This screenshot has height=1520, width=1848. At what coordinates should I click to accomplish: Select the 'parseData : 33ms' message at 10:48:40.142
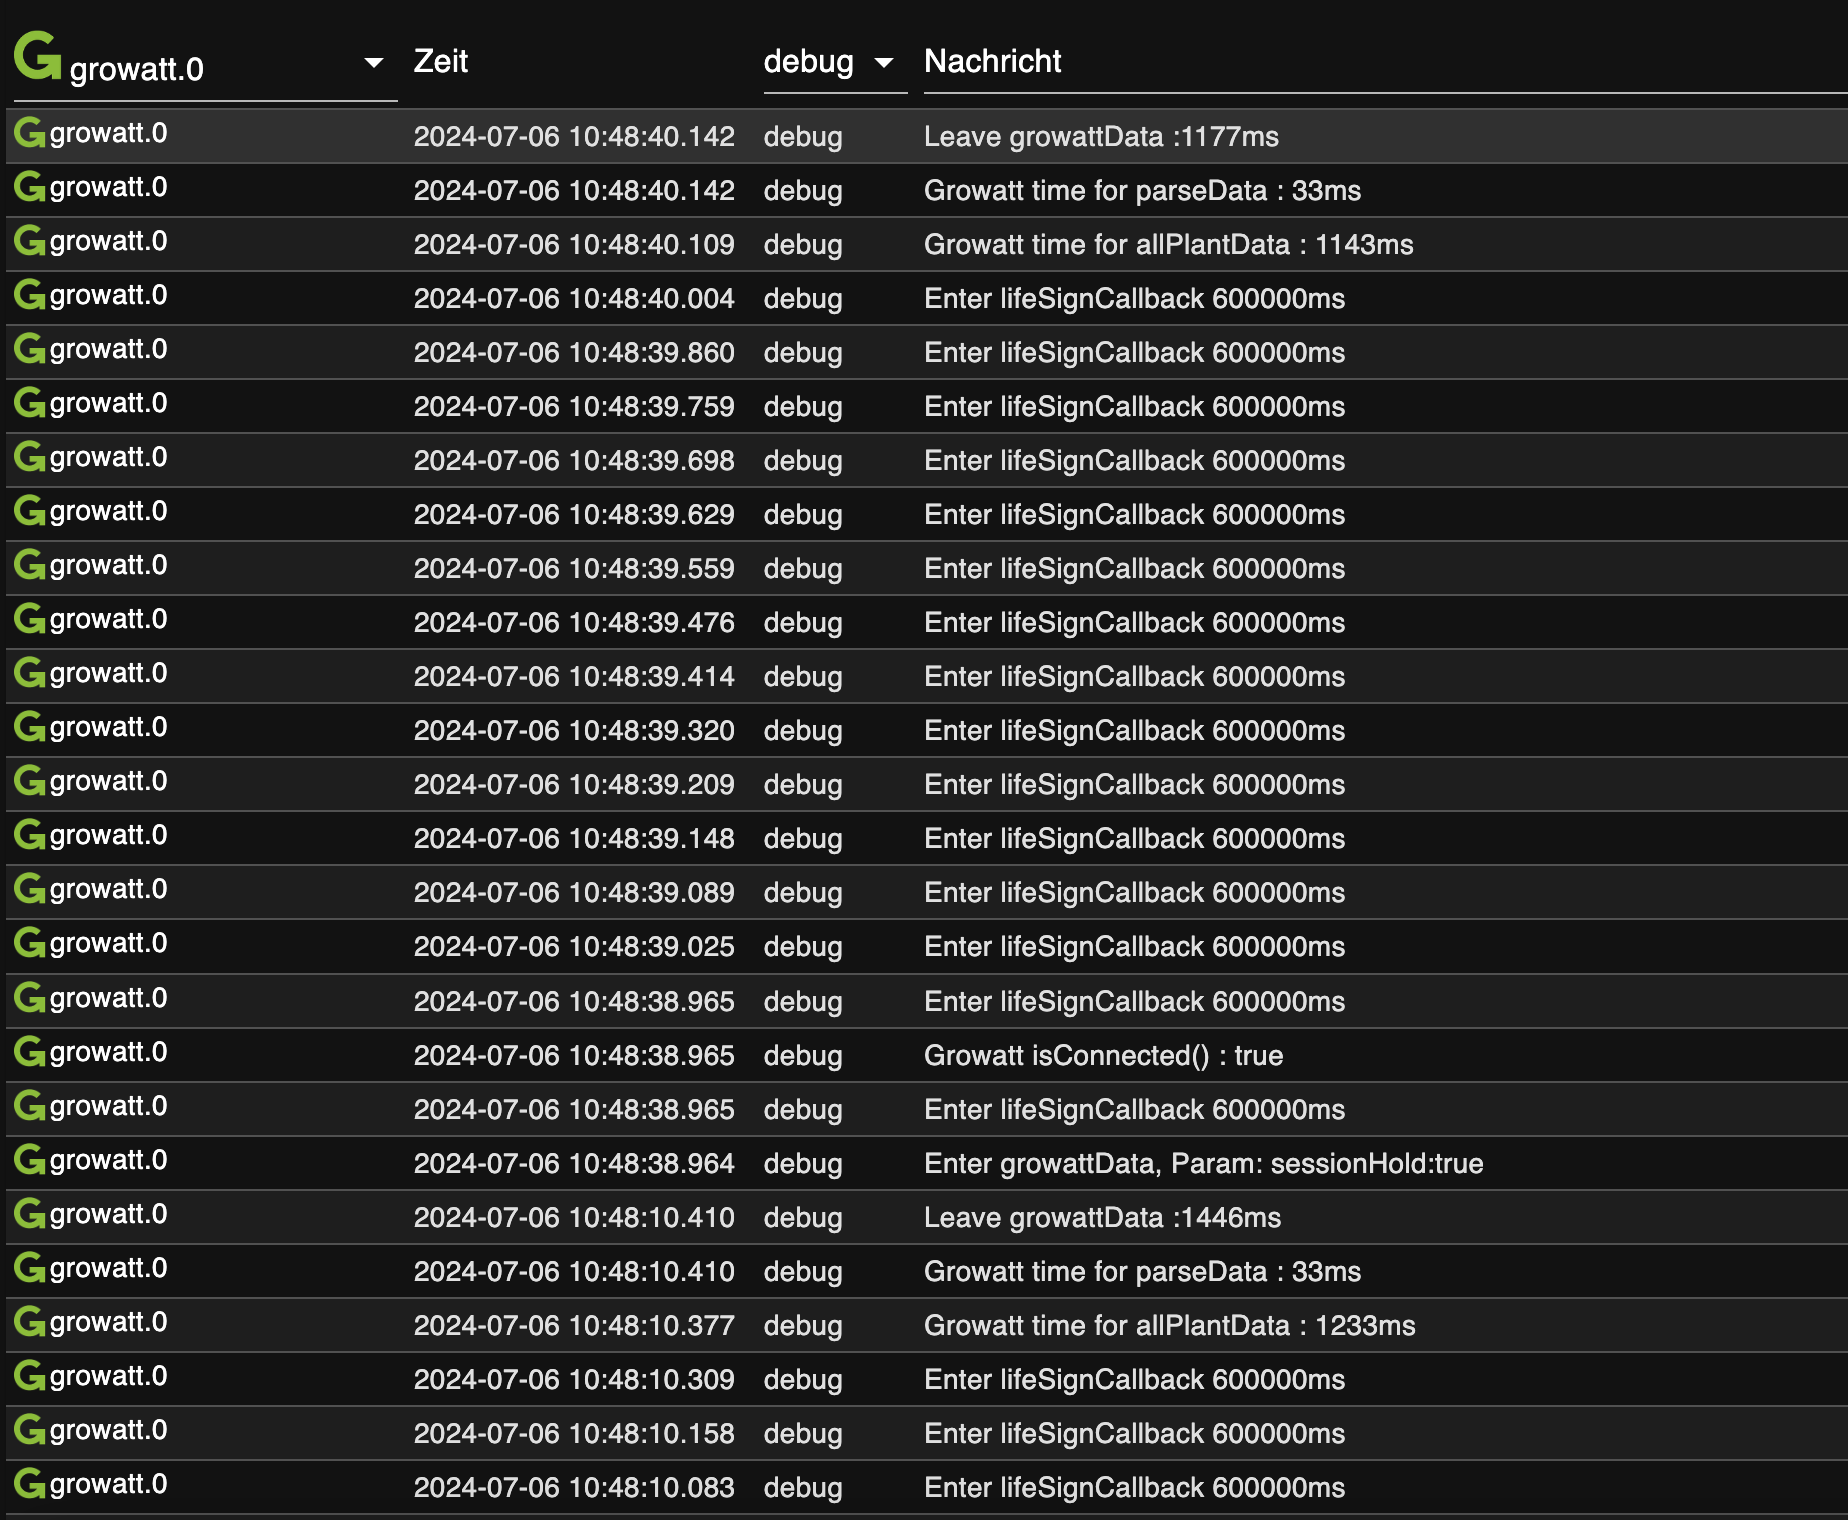(1142, 190)
